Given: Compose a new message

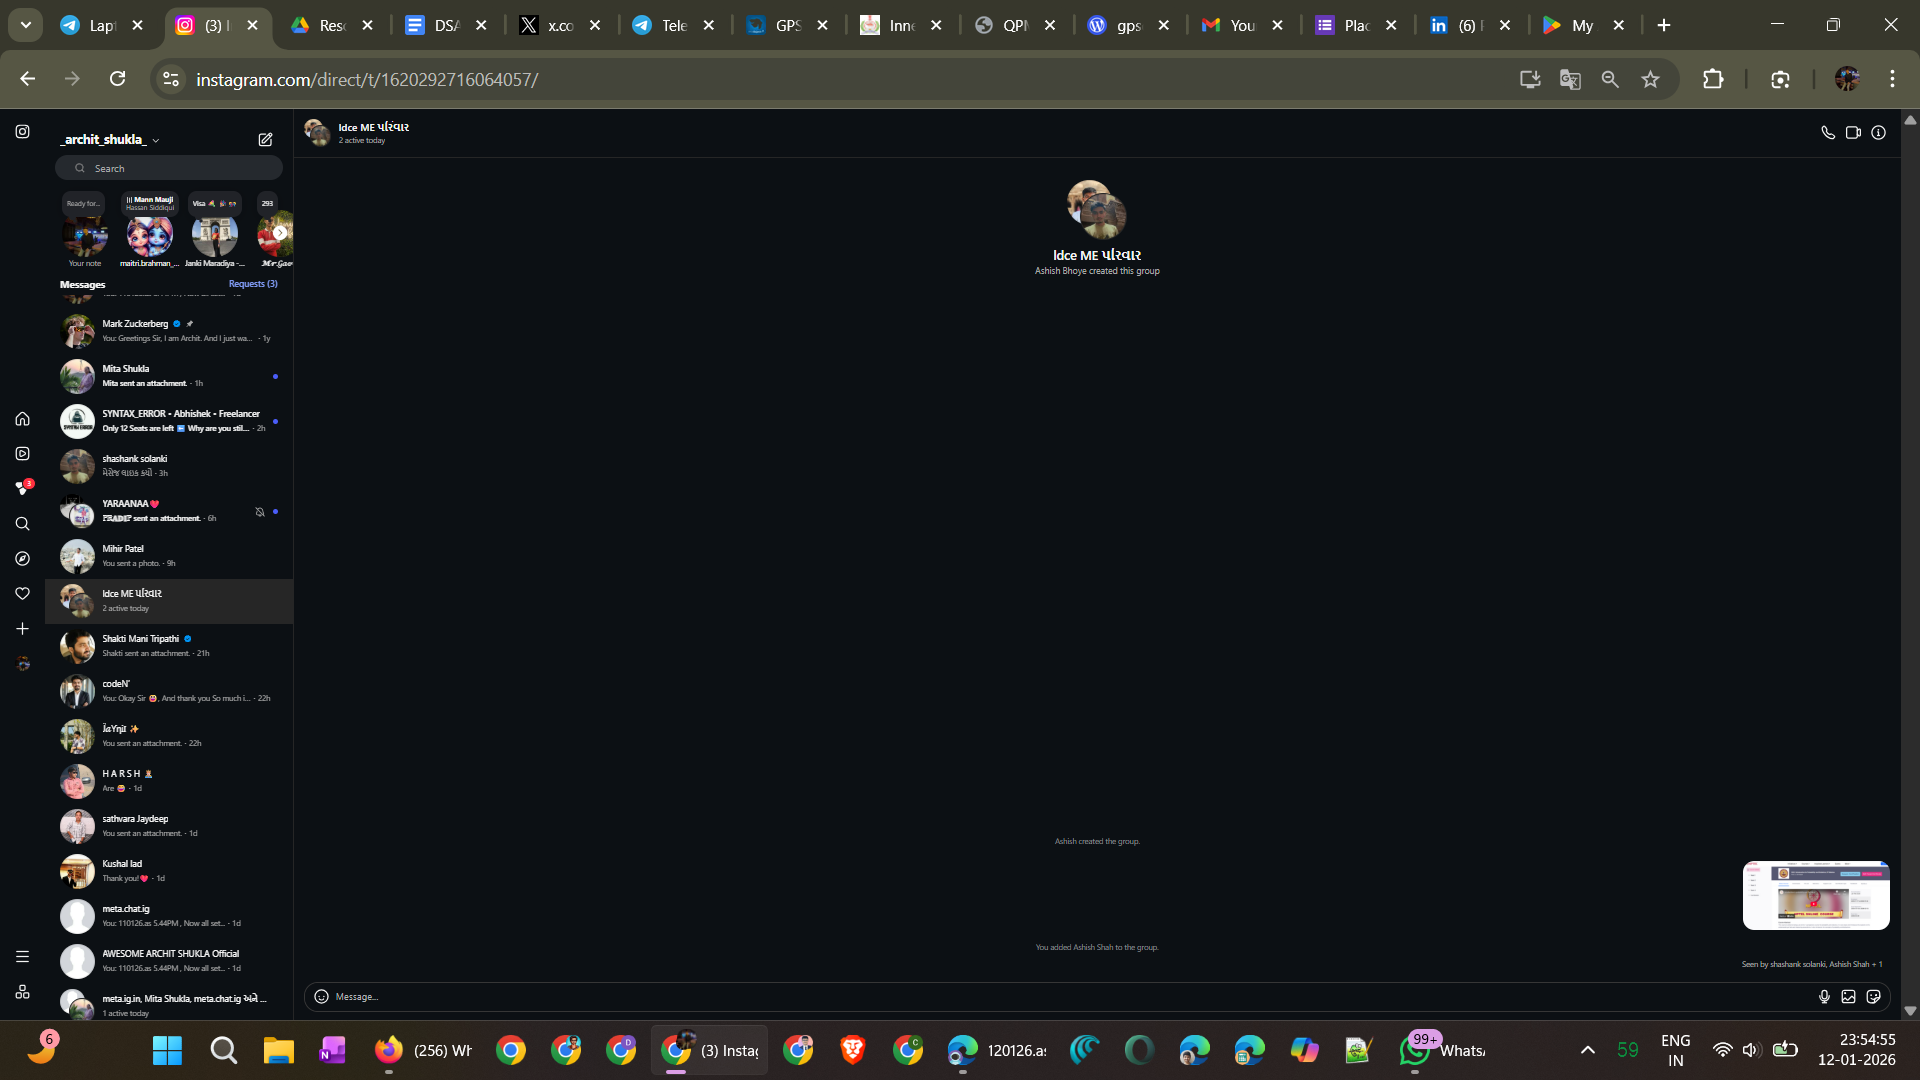Looking at the screenshot, I should click(265, 140).
